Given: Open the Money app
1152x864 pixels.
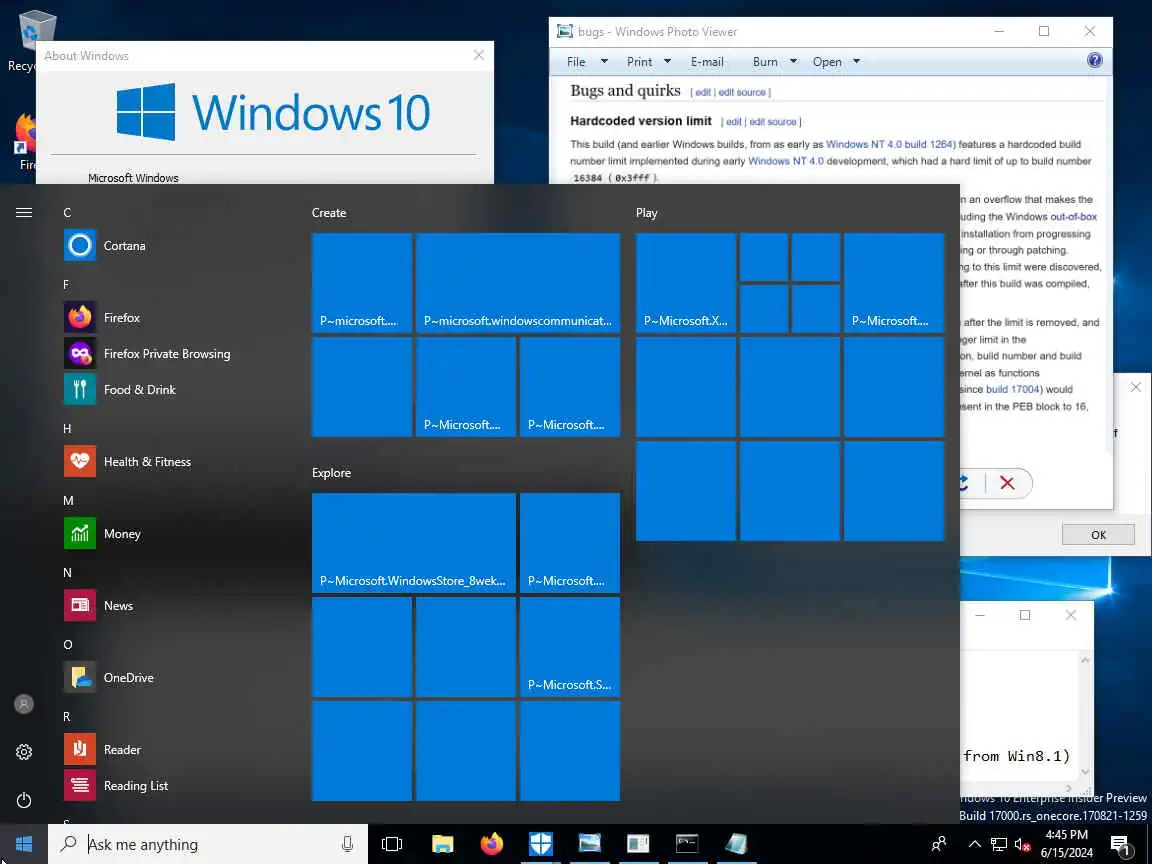Looking at the screenshot, I should tap(172, 533).
